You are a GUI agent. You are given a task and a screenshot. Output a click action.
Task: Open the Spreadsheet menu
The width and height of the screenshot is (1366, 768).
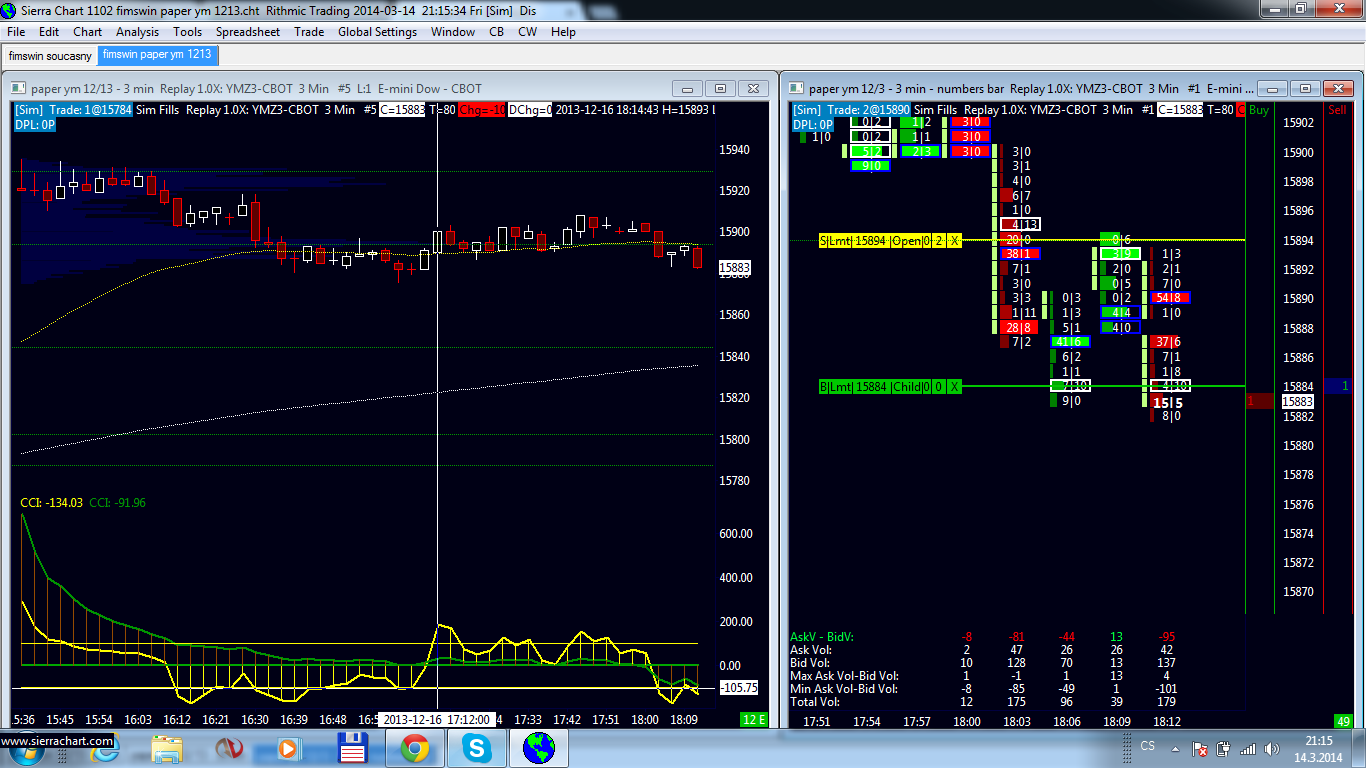248,32
